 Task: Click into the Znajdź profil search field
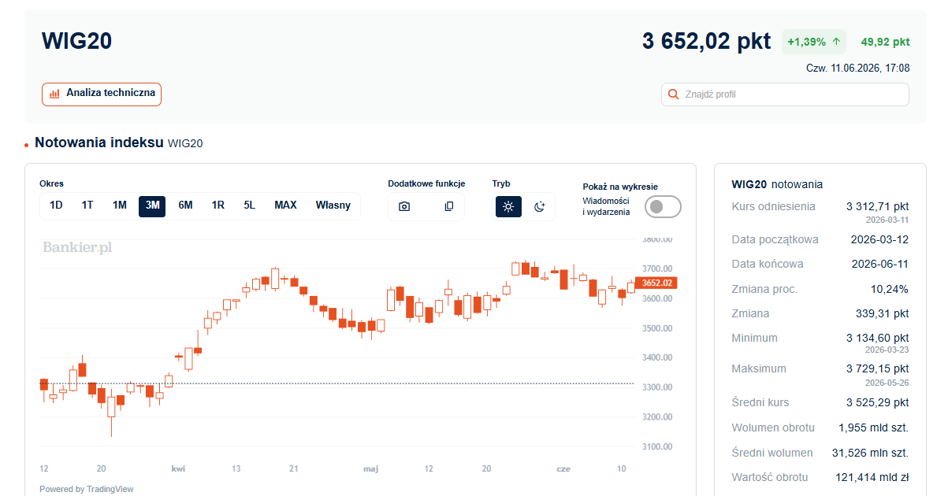click(x=785, y=94)
